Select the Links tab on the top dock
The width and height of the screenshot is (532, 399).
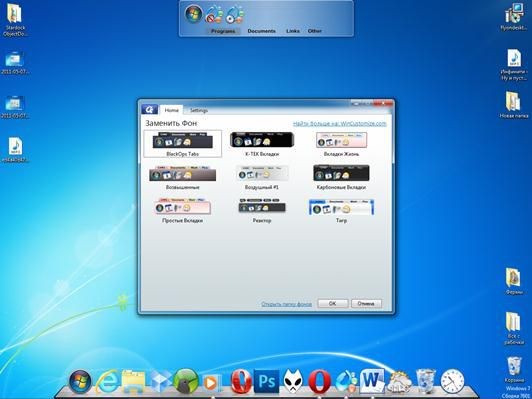coord(293,31)
